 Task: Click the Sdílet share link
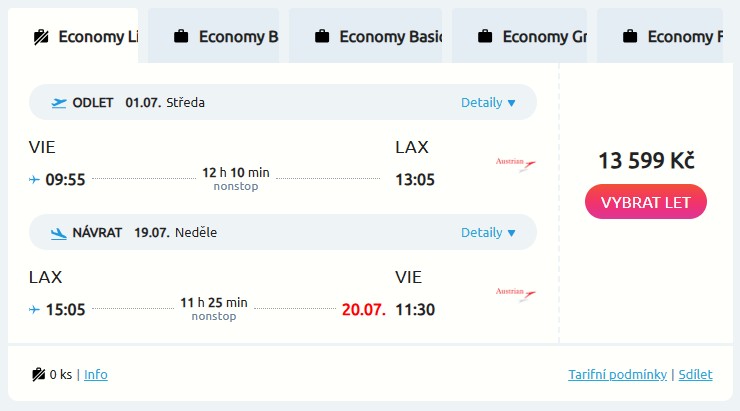695,375
